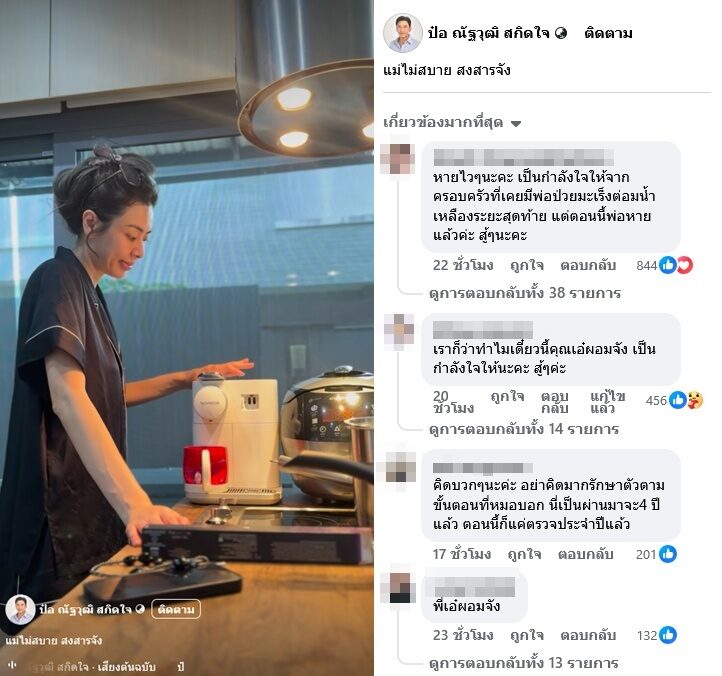Click แก้ไขแล้ว edited label on second comment
Image resolution: width=722 pixels, height=676 pixels.
[608, 402]
